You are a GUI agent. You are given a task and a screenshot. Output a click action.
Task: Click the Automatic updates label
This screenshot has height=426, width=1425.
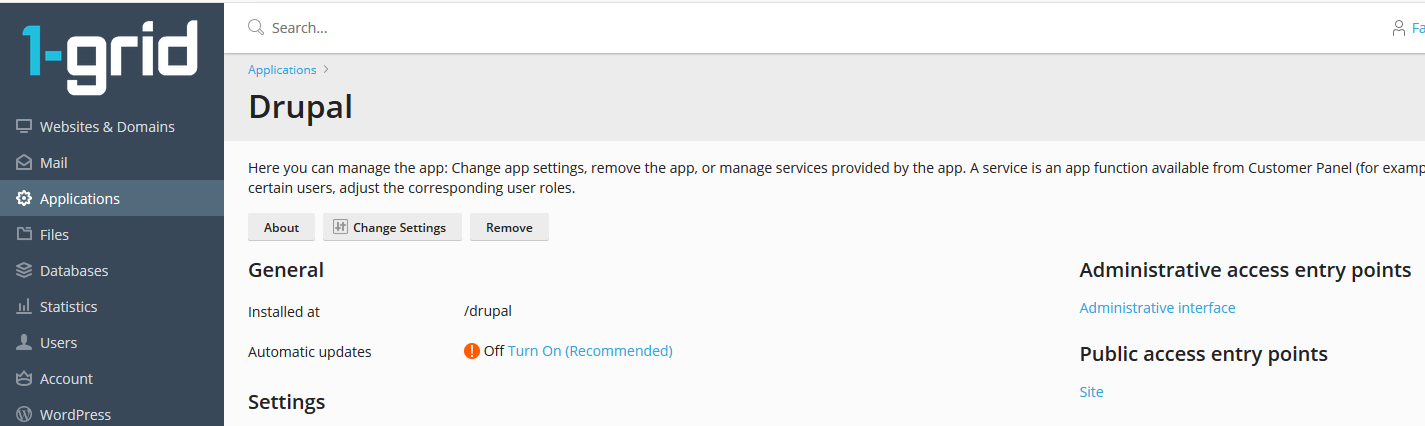(x=310, y=351)
